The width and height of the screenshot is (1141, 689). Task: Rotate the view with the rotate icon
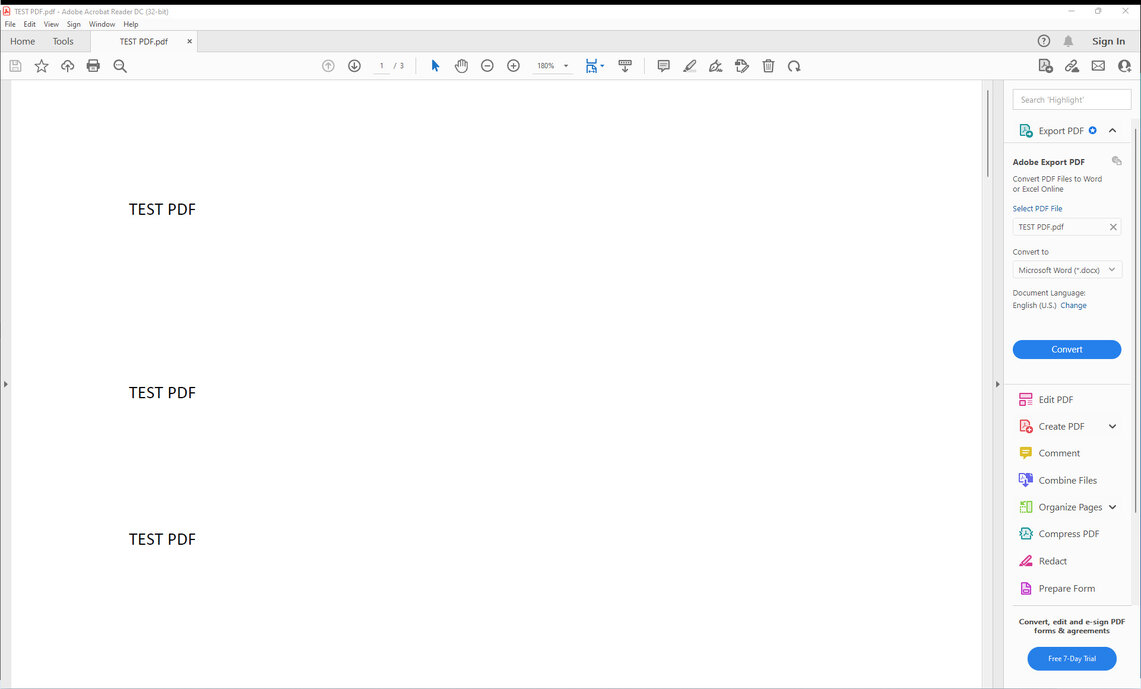pyautogui.click(x=795, y=66)
